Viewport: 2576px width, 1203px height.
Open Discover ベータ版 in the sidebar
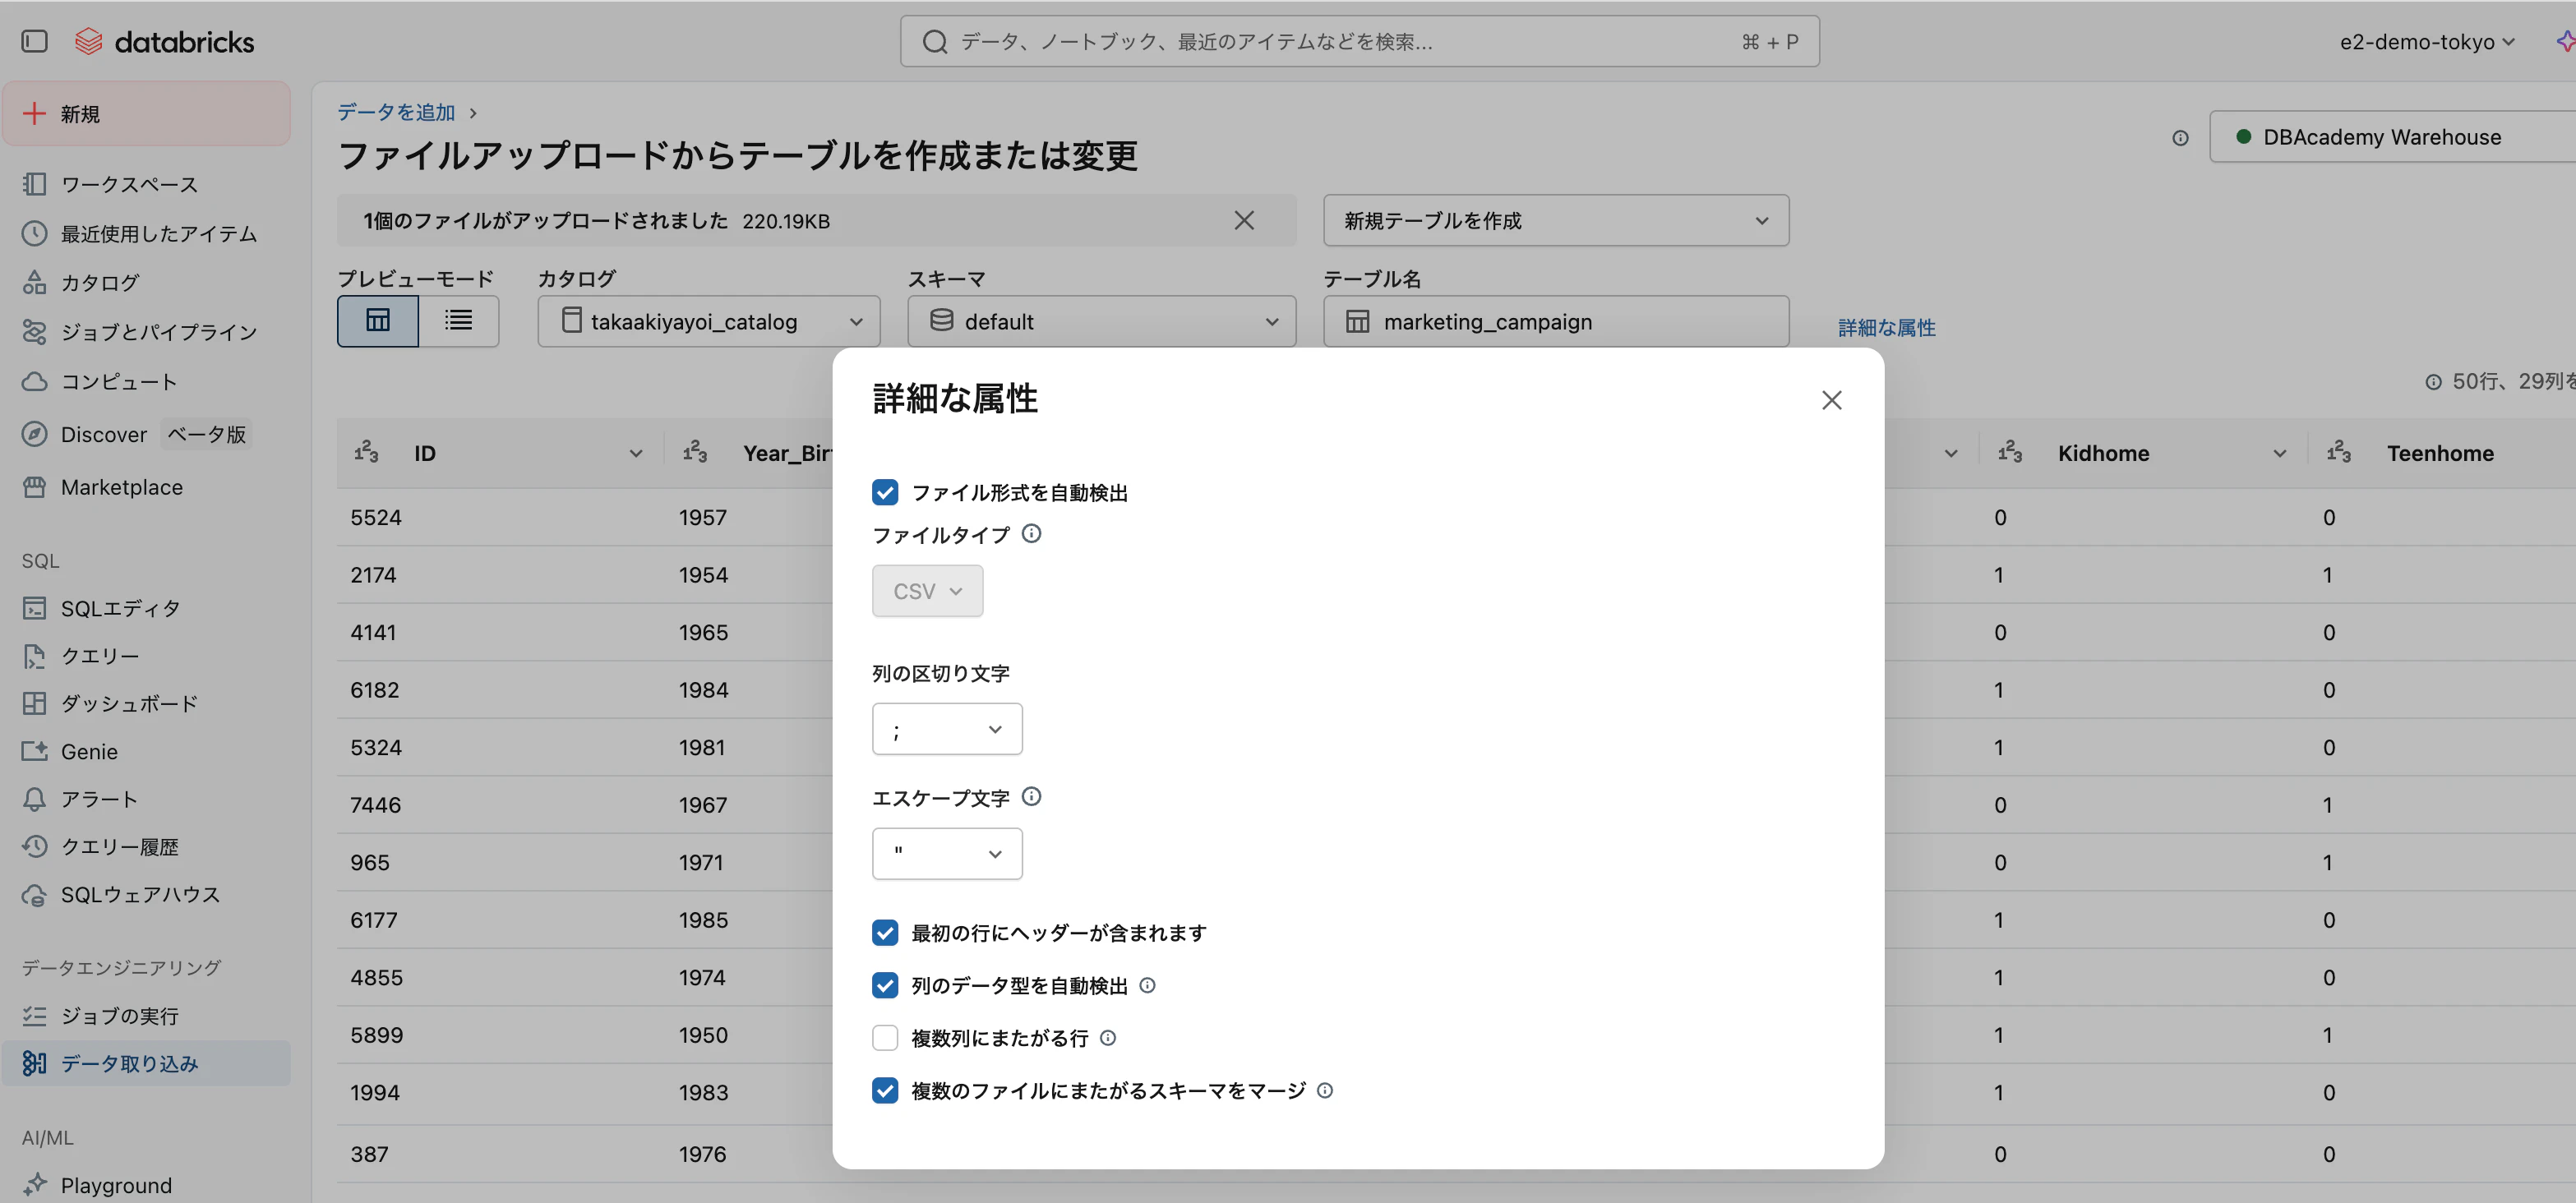(x=146, y=434)
